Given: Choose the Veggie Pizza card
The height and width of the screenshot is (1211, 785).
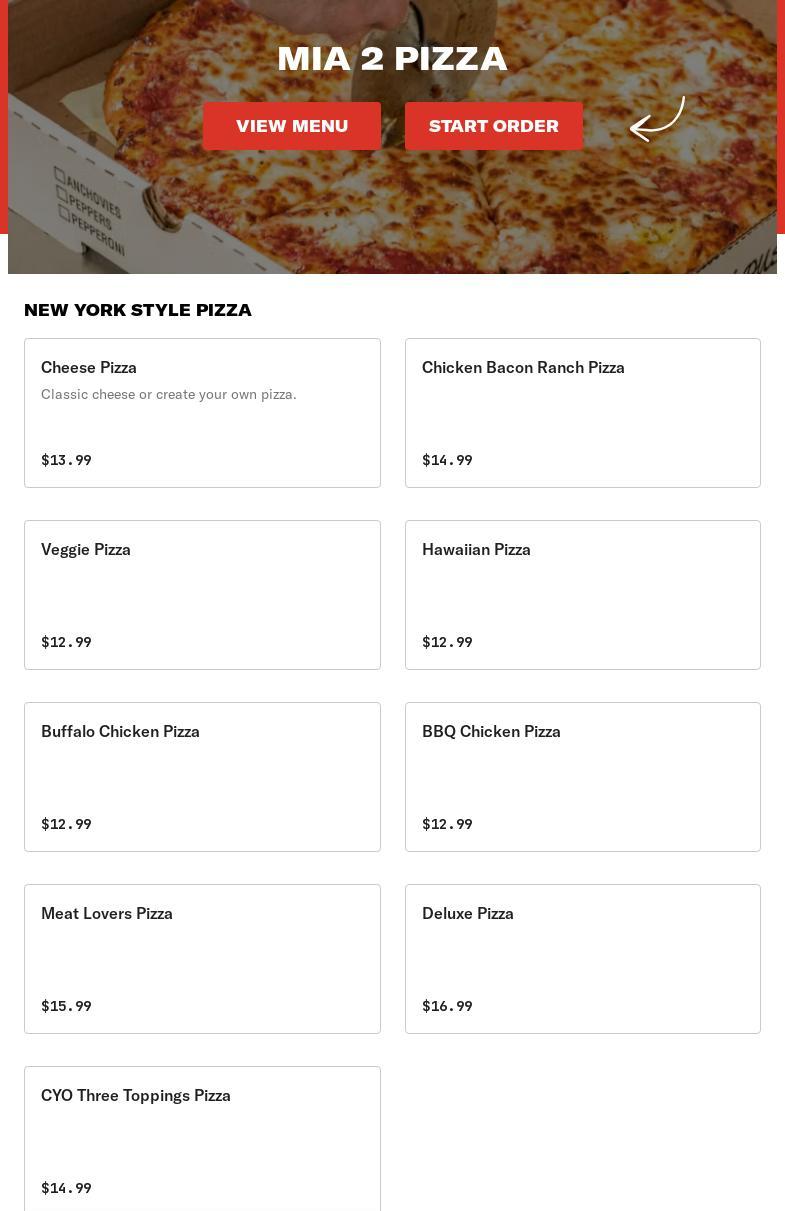Looking at the screenshot, I should [202, 595].
